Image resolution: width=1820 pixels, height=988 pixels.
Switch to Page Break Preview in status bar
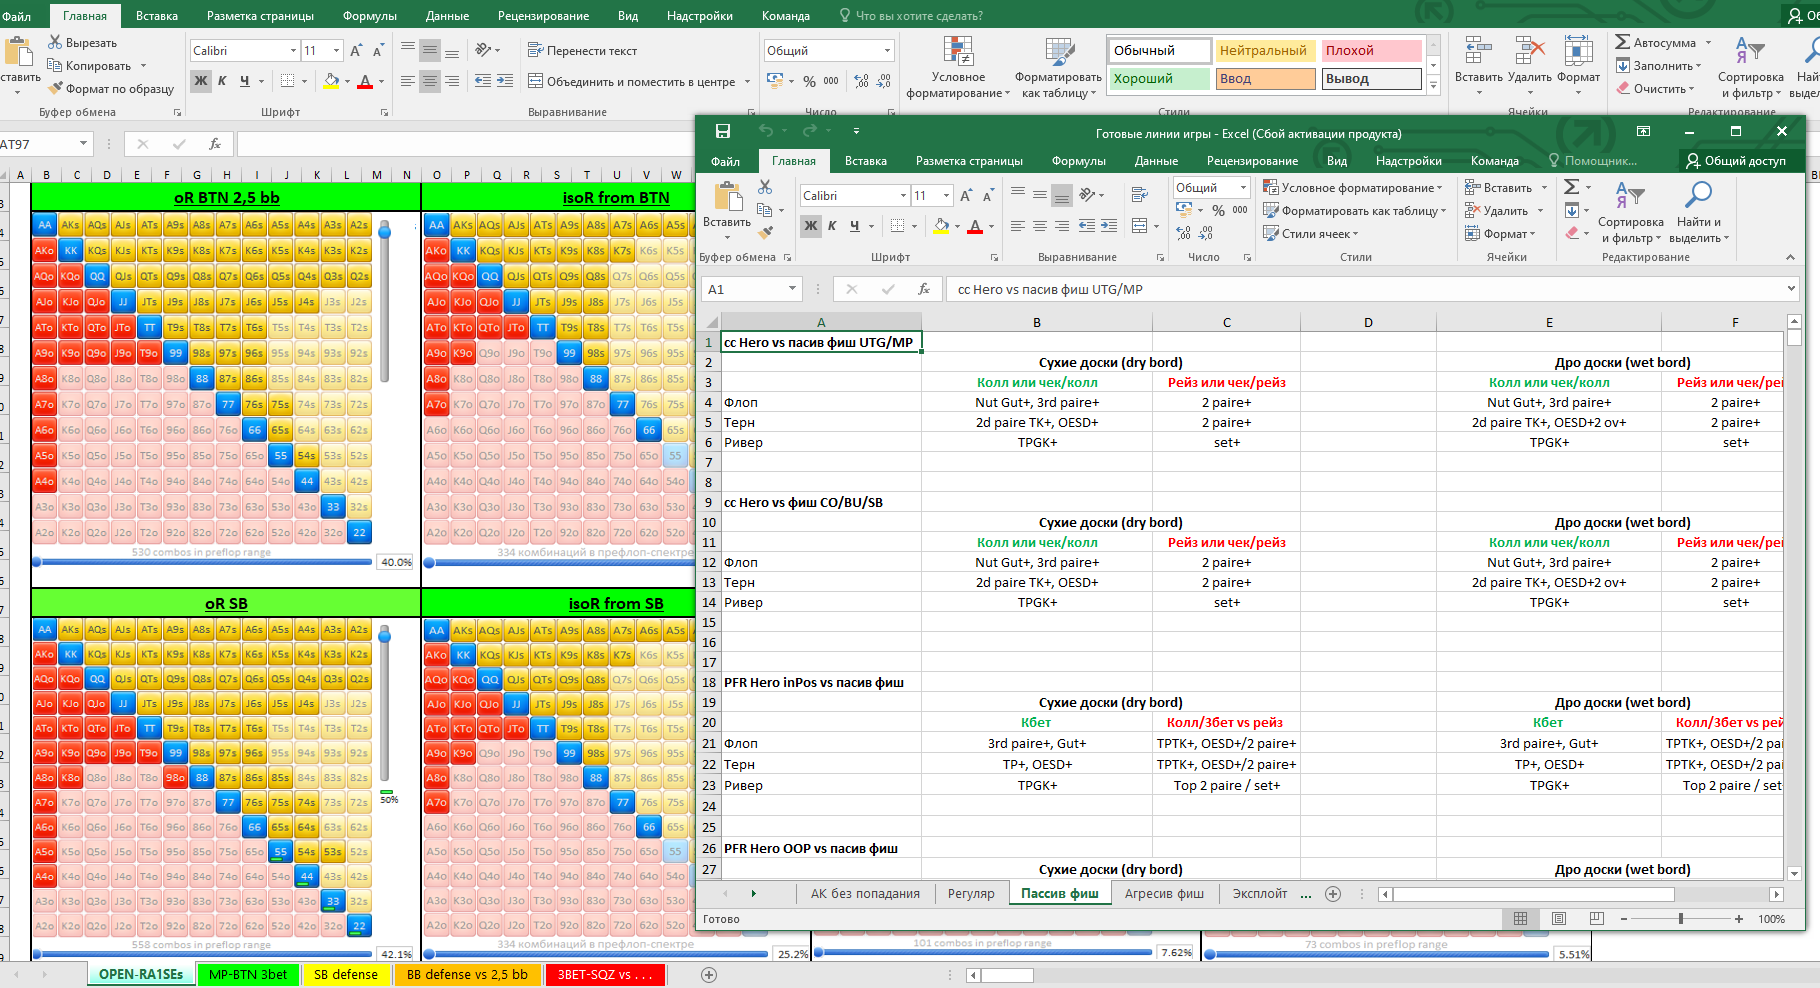[x=1596, y=919]
